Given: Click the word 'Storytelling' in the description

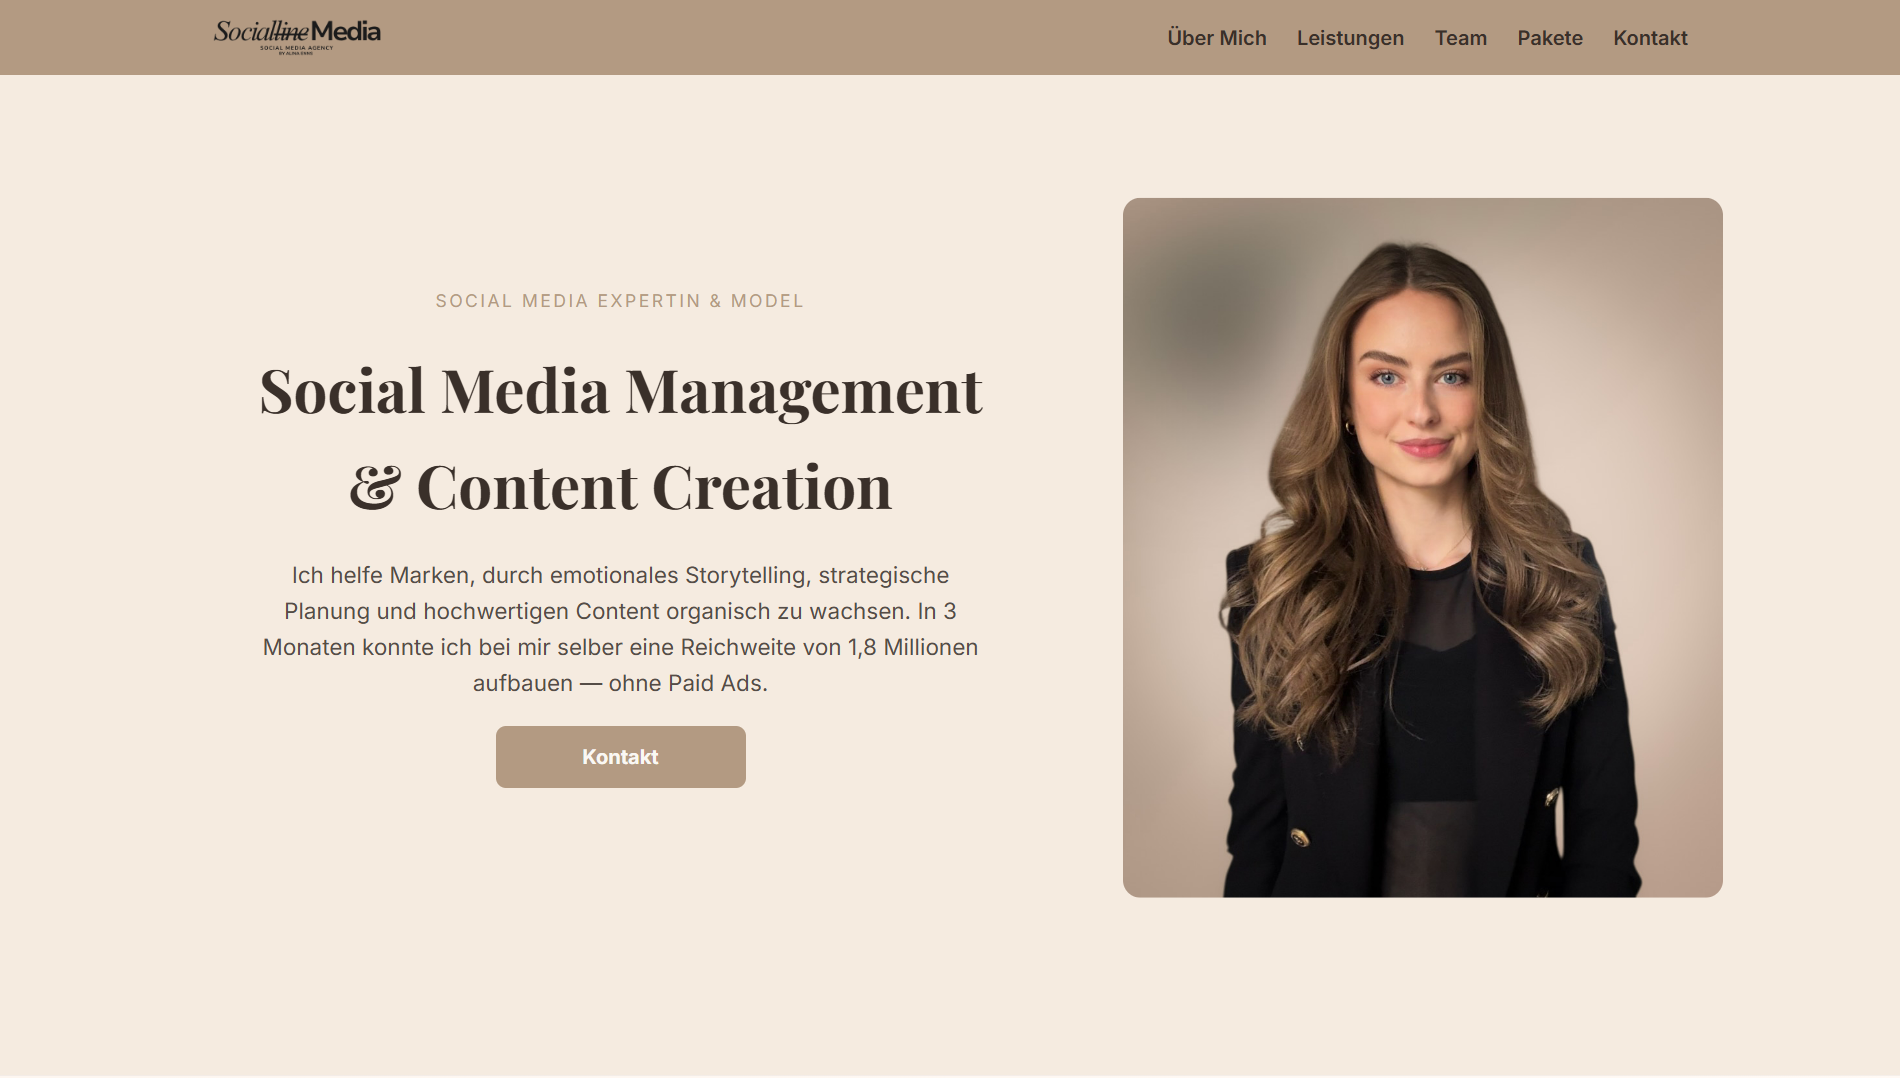Looking at the screenshot, I should click(745, 575).
